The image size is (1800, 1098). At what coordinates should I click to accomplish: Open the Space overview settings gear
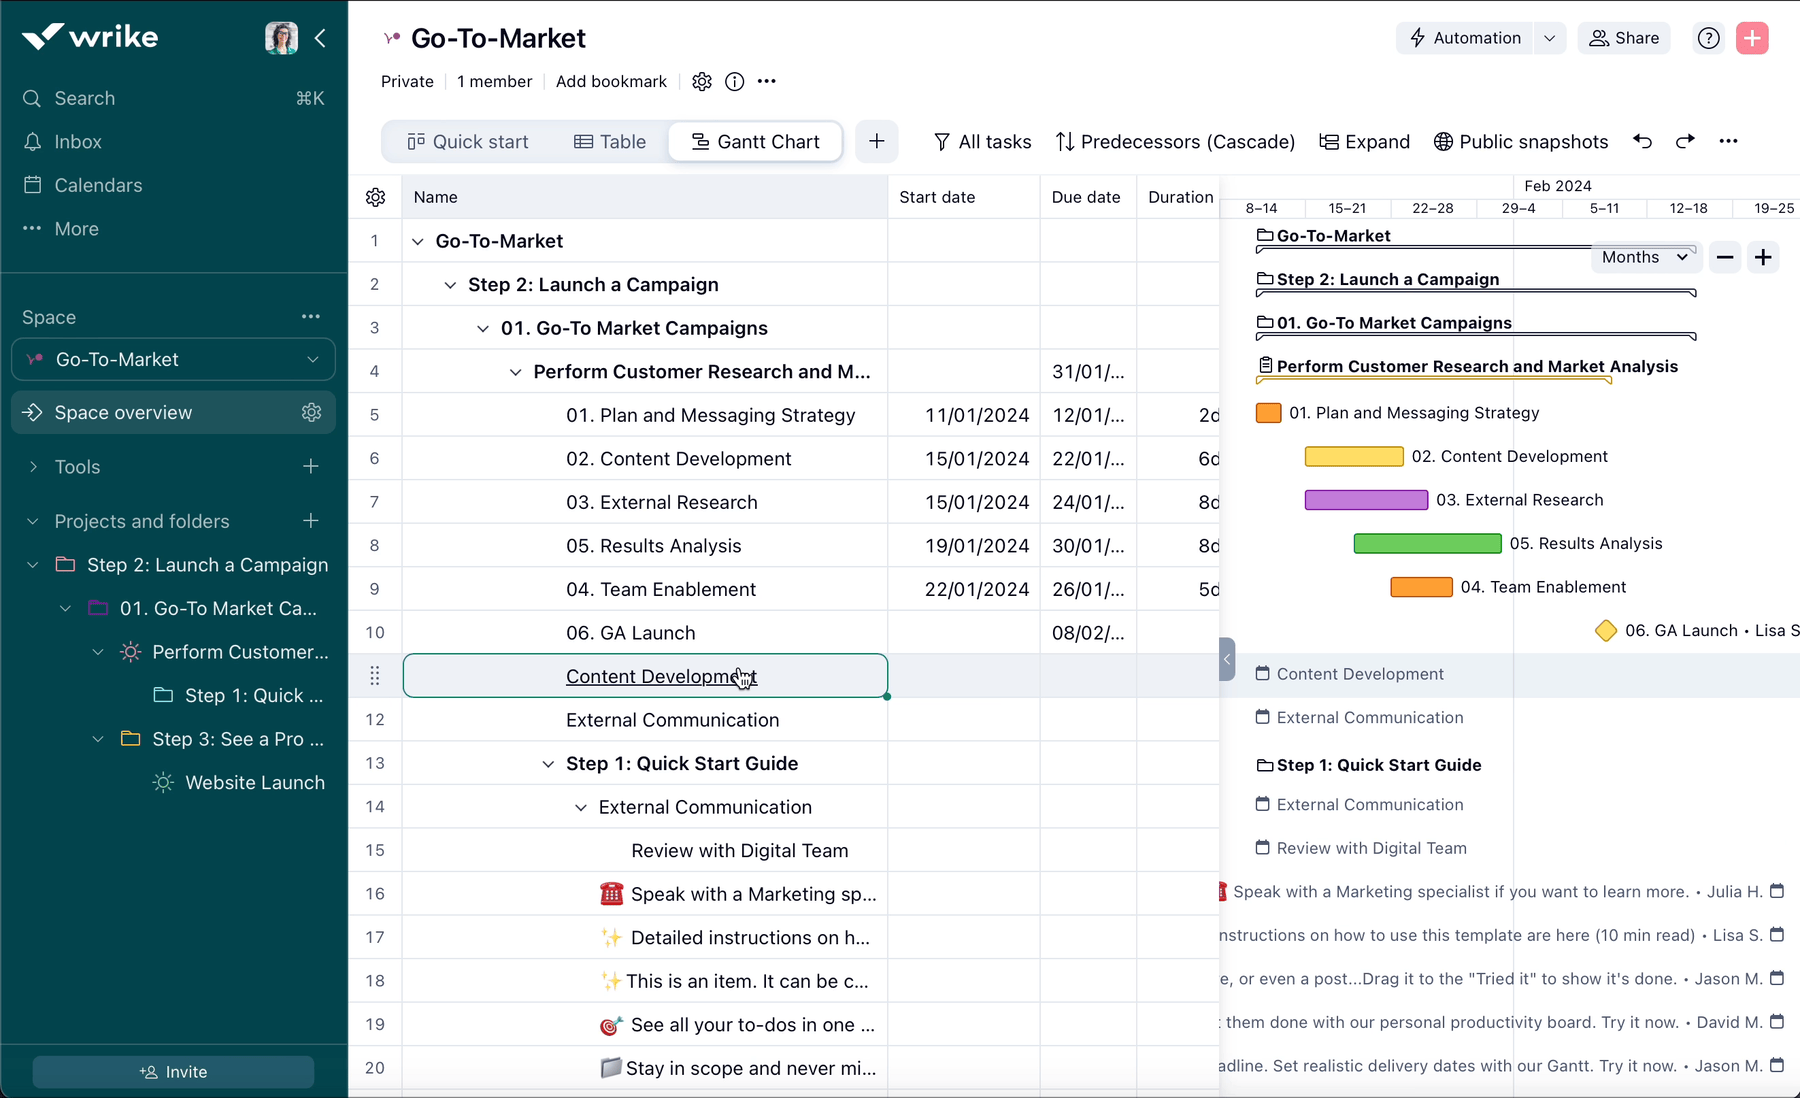[311, 412]
